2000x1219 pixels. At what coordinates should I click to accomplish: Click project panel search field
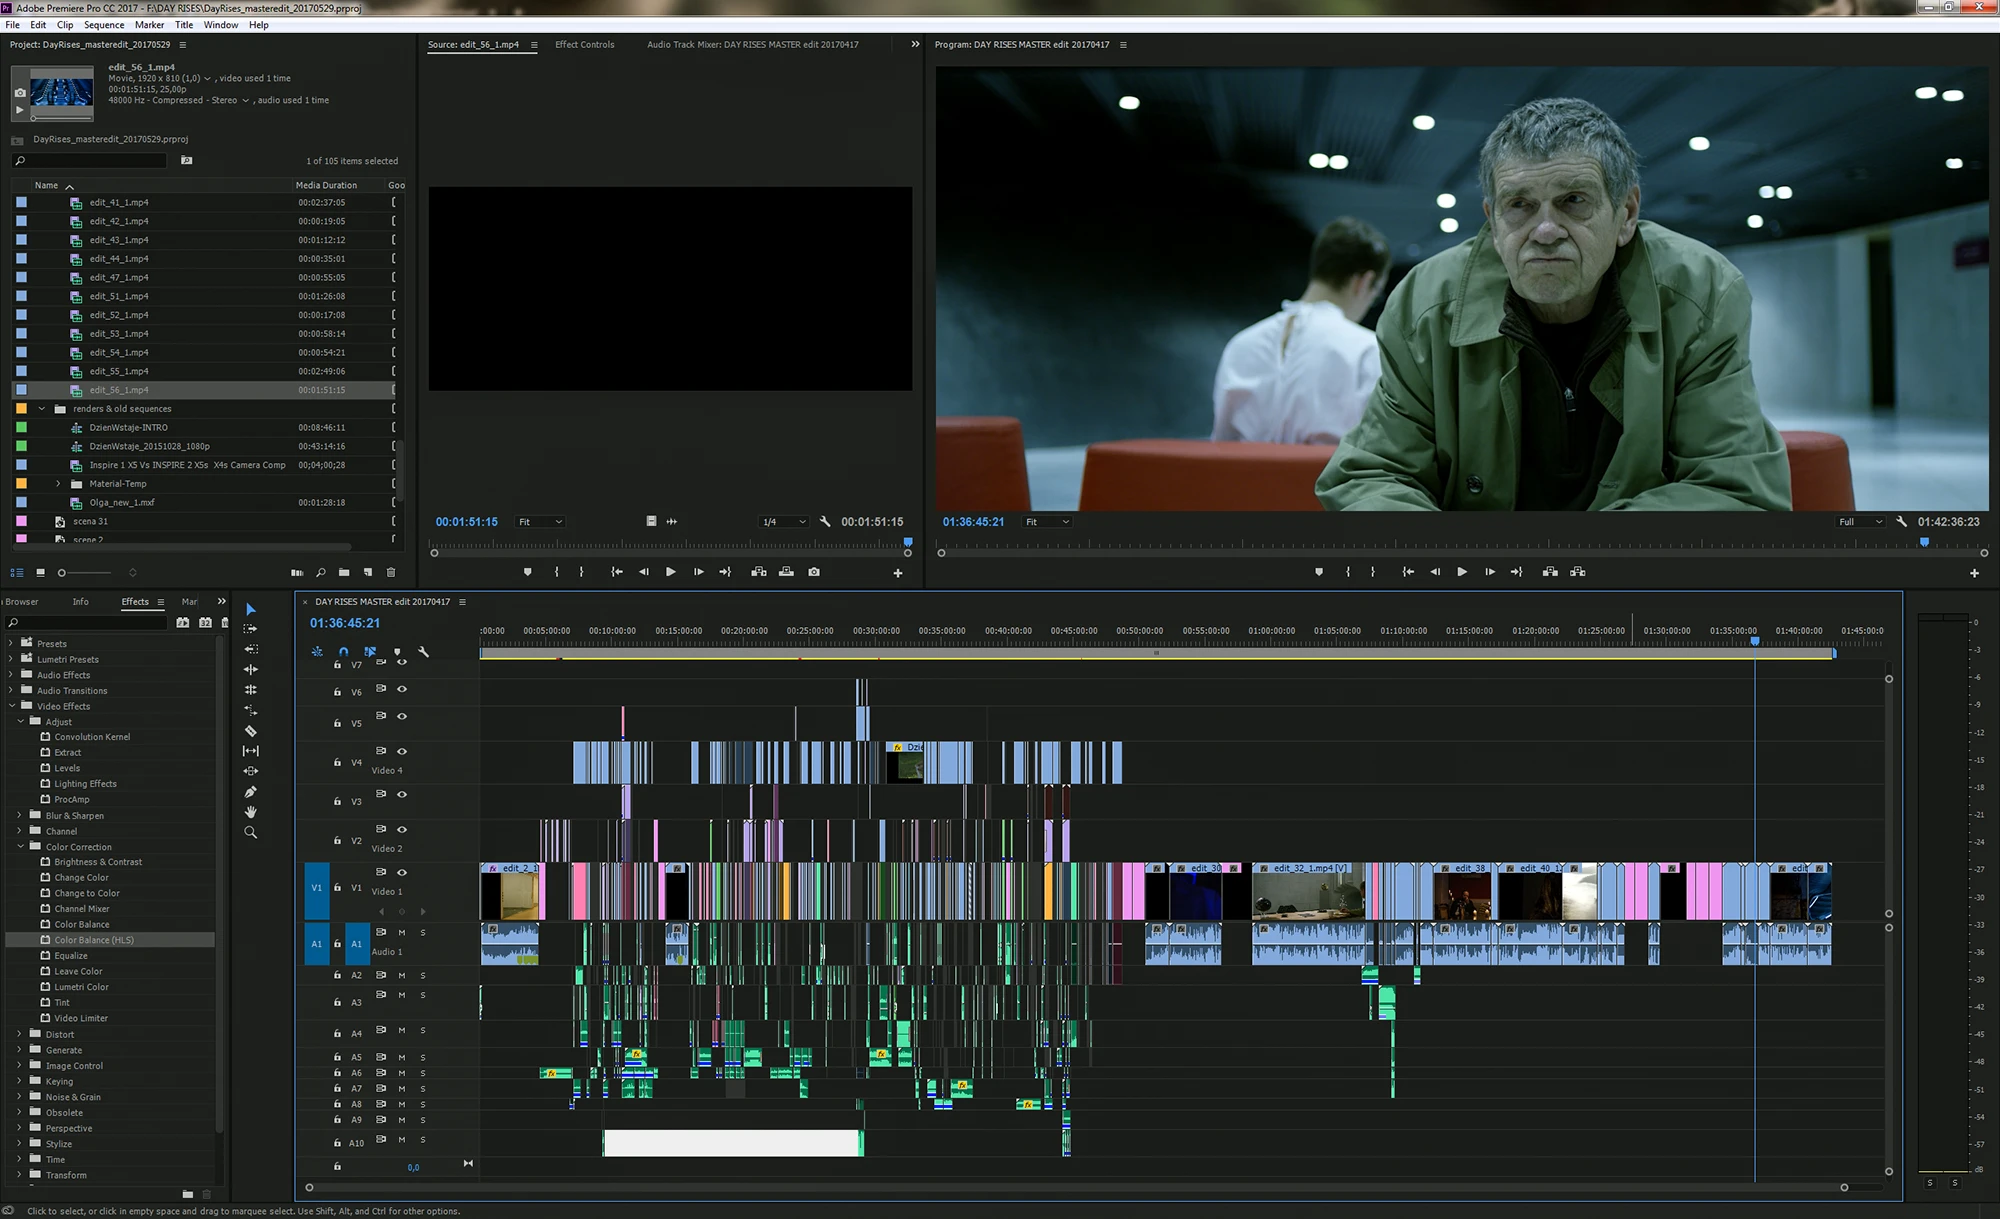coord(90,161)
